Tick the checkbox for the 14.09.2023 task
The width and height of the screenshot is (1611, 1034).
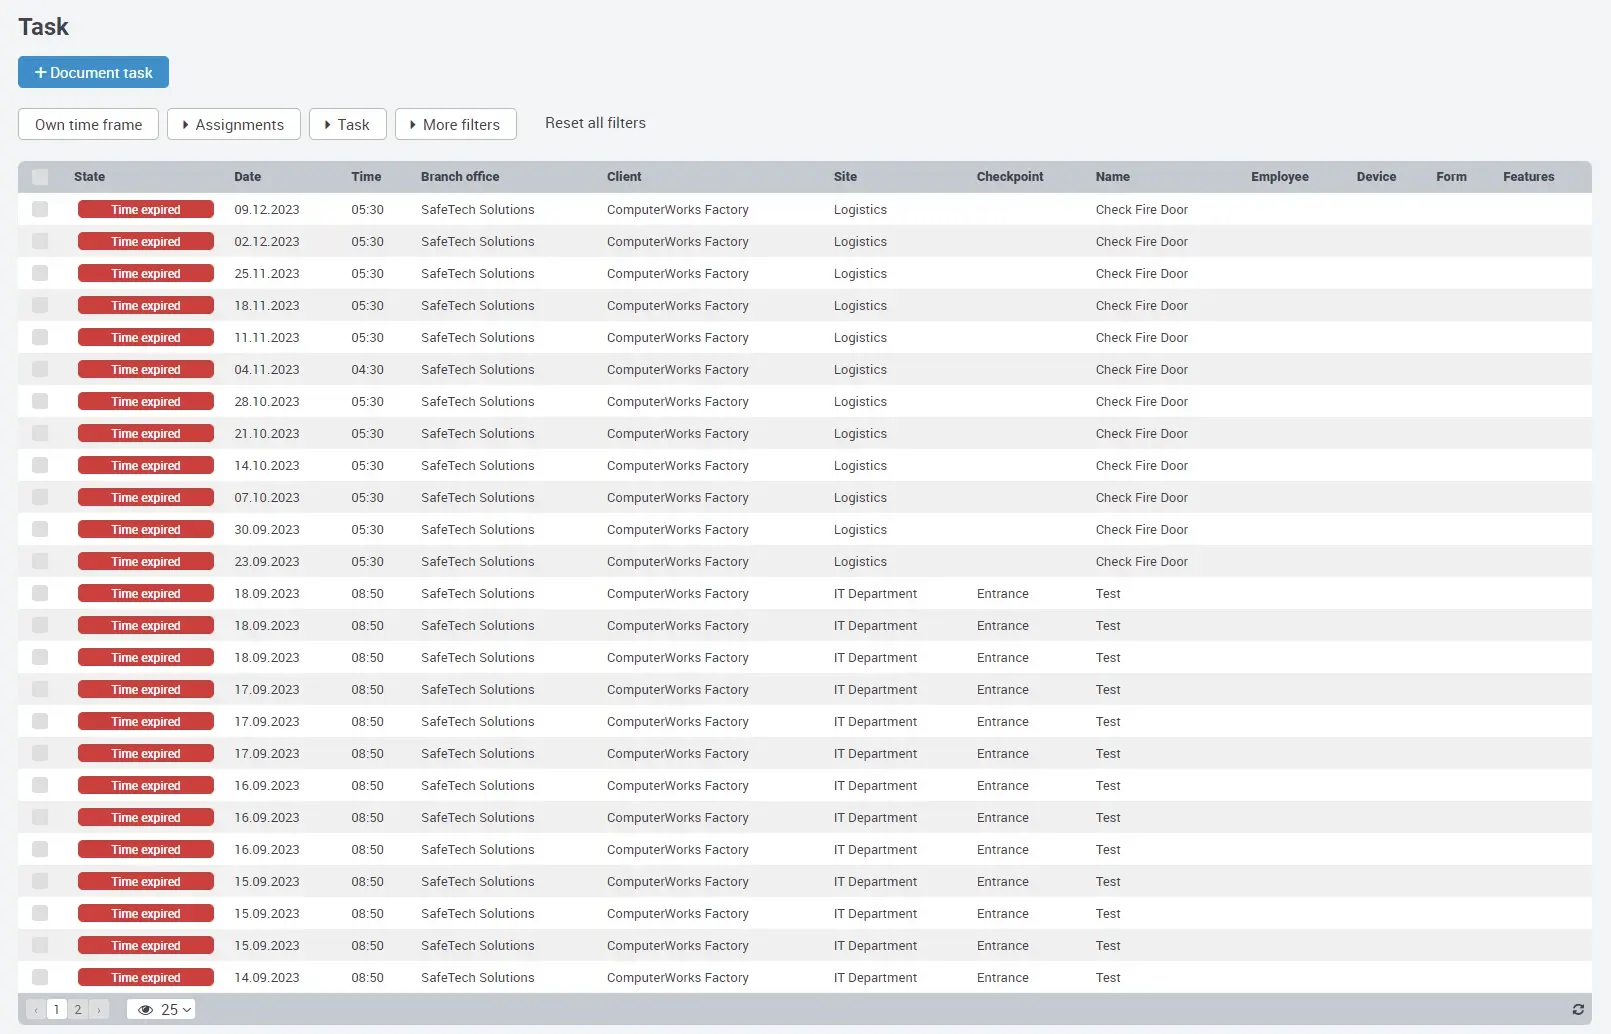click(x=40, y=978)
